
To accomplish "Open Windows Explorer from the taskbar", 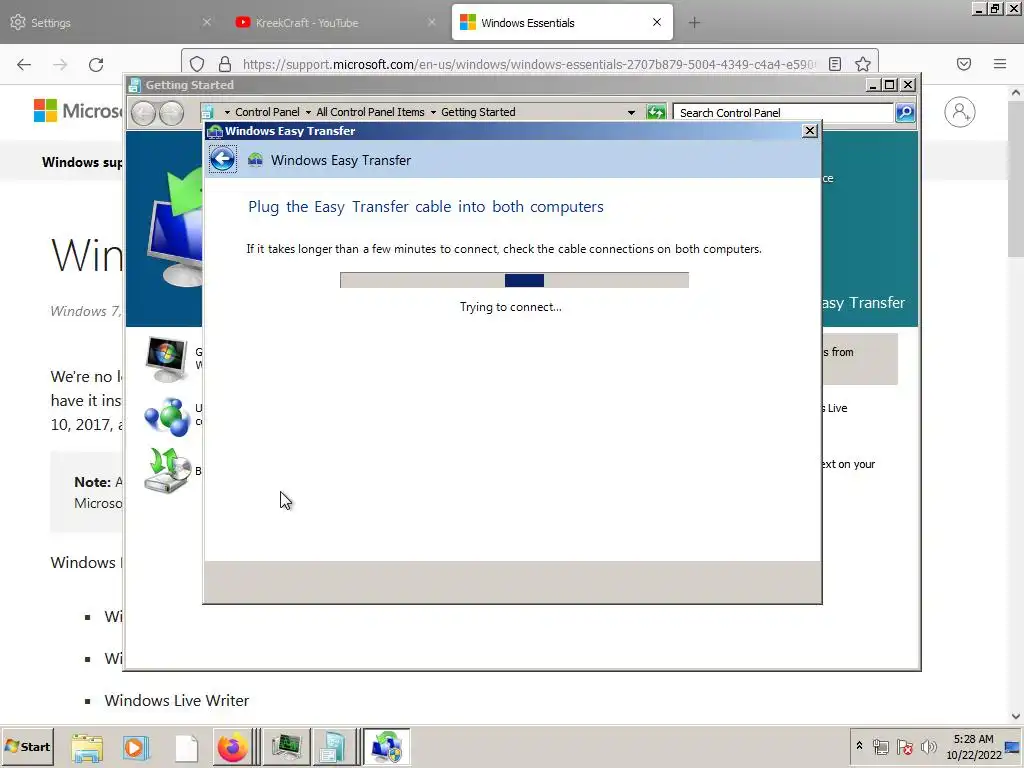I will [x=87, y=747].
